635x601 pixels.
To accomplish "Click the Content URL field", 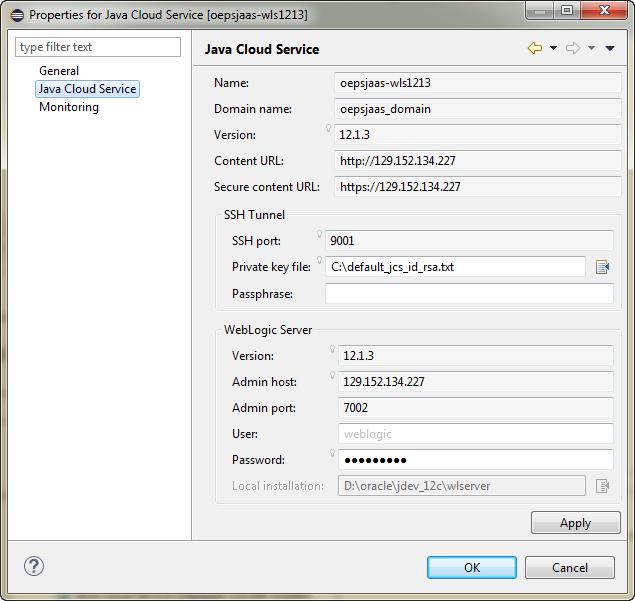I will pyautogui.click(x=478, y=160).
